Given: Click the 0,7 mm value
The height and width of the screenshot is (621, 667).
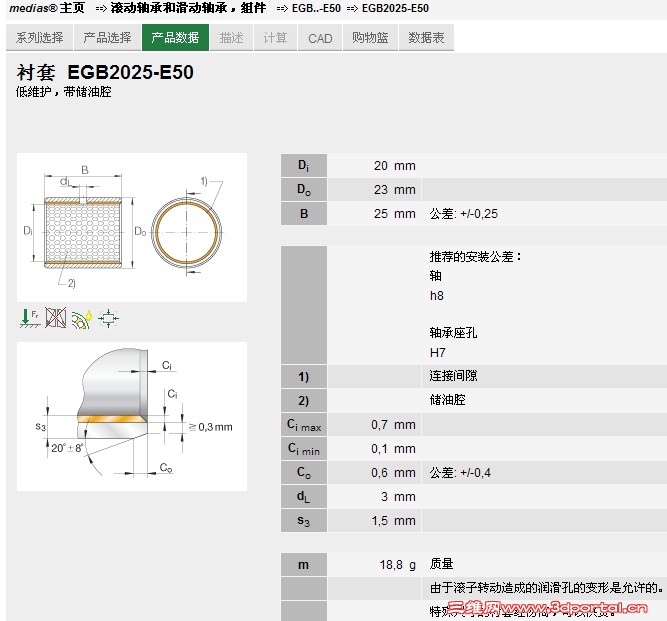Looking at the screenshot, I should (x=393, y=424).
